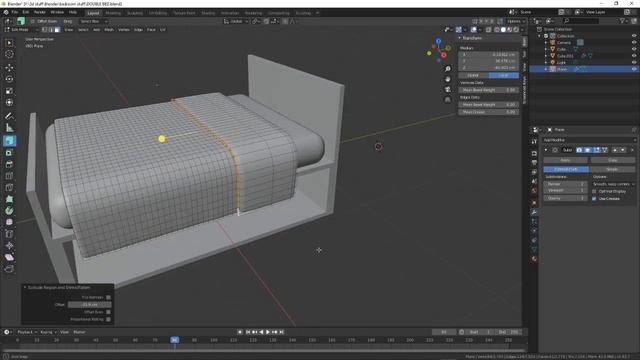Select the Shrink/Fatten tool
Viewport: 640px width, 360px height.
(x=9, y=245)
